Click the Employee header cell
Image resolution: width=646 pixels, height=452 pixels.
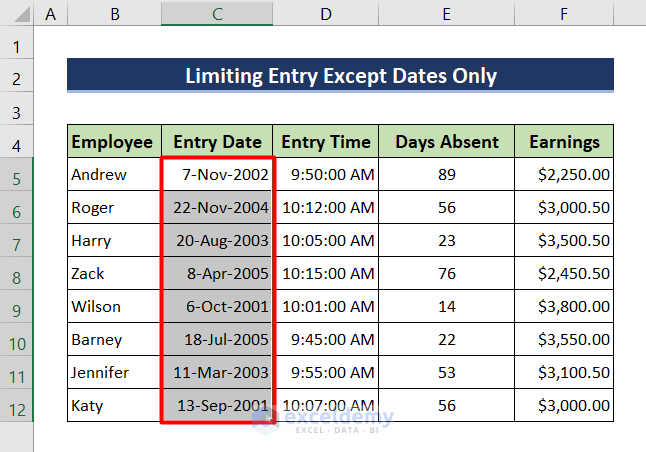coord(112,142)
